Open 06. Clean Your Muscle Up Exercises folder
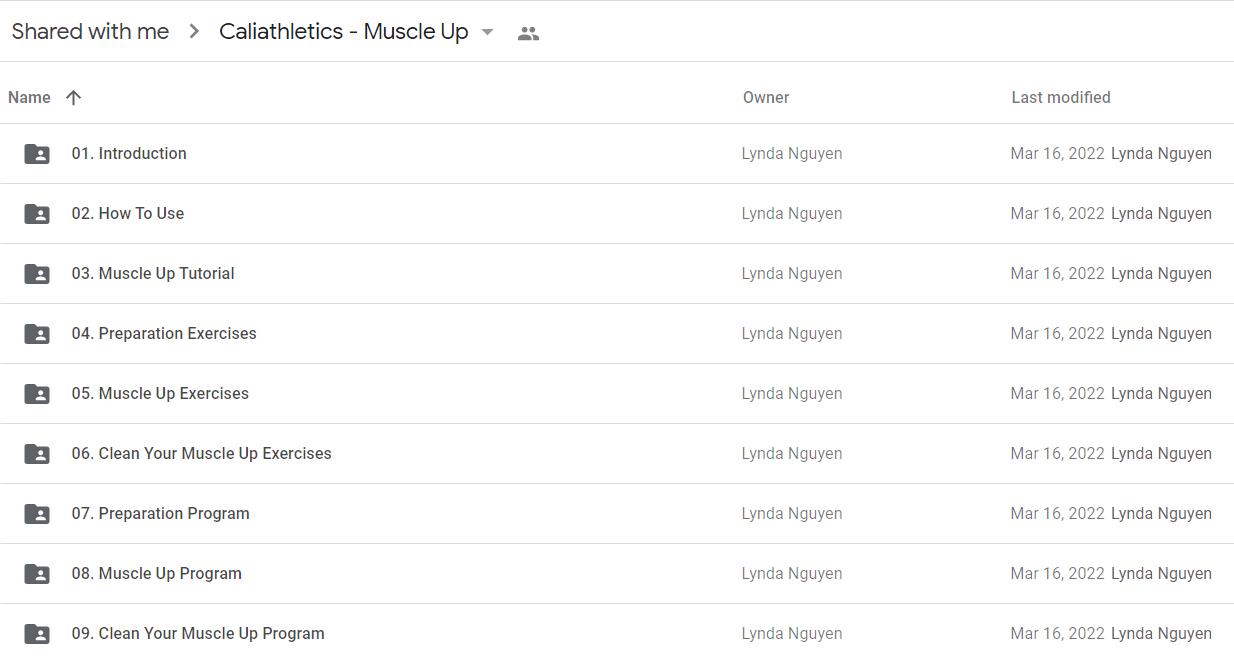This screenshot has width=1234, height=660. pos(617,454)
